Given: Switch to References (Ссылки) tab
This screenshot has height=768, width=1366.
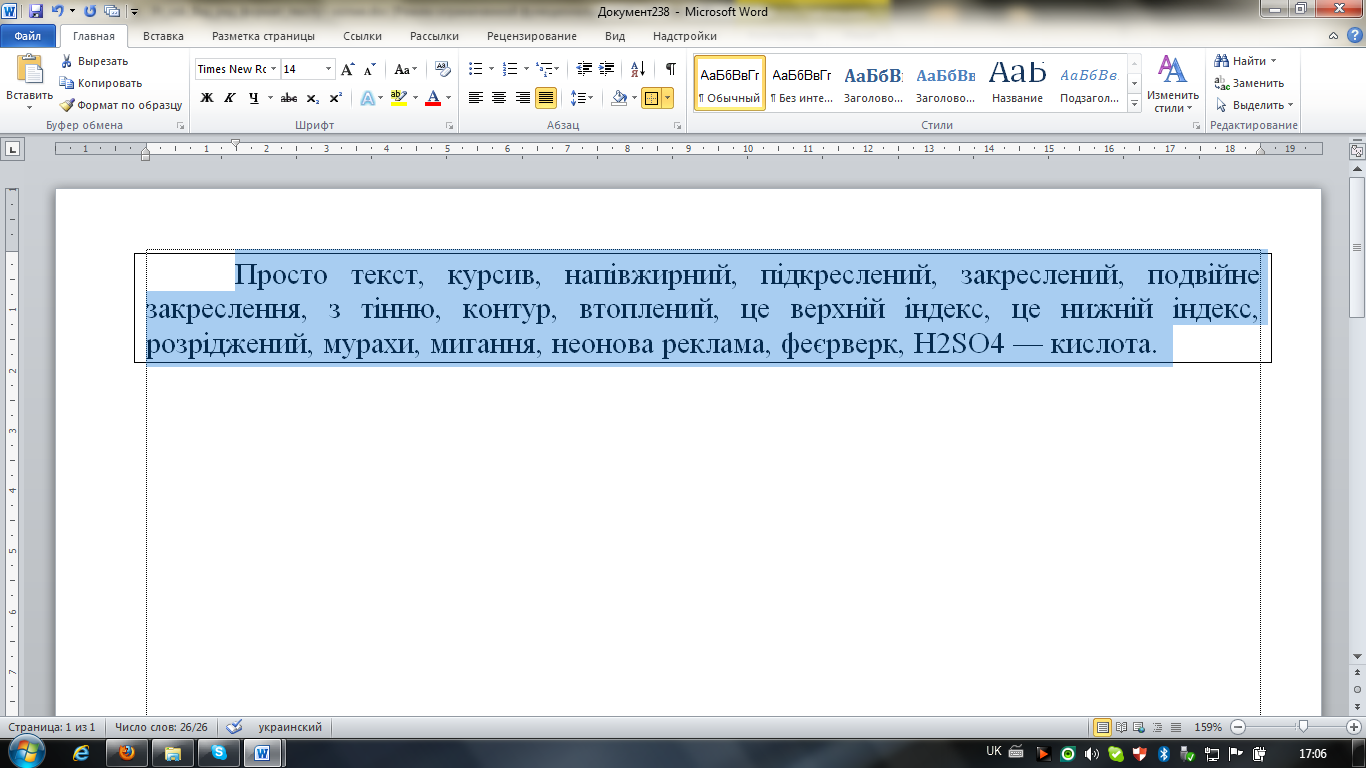Looking at the screenshot, I should click(362, 36).
